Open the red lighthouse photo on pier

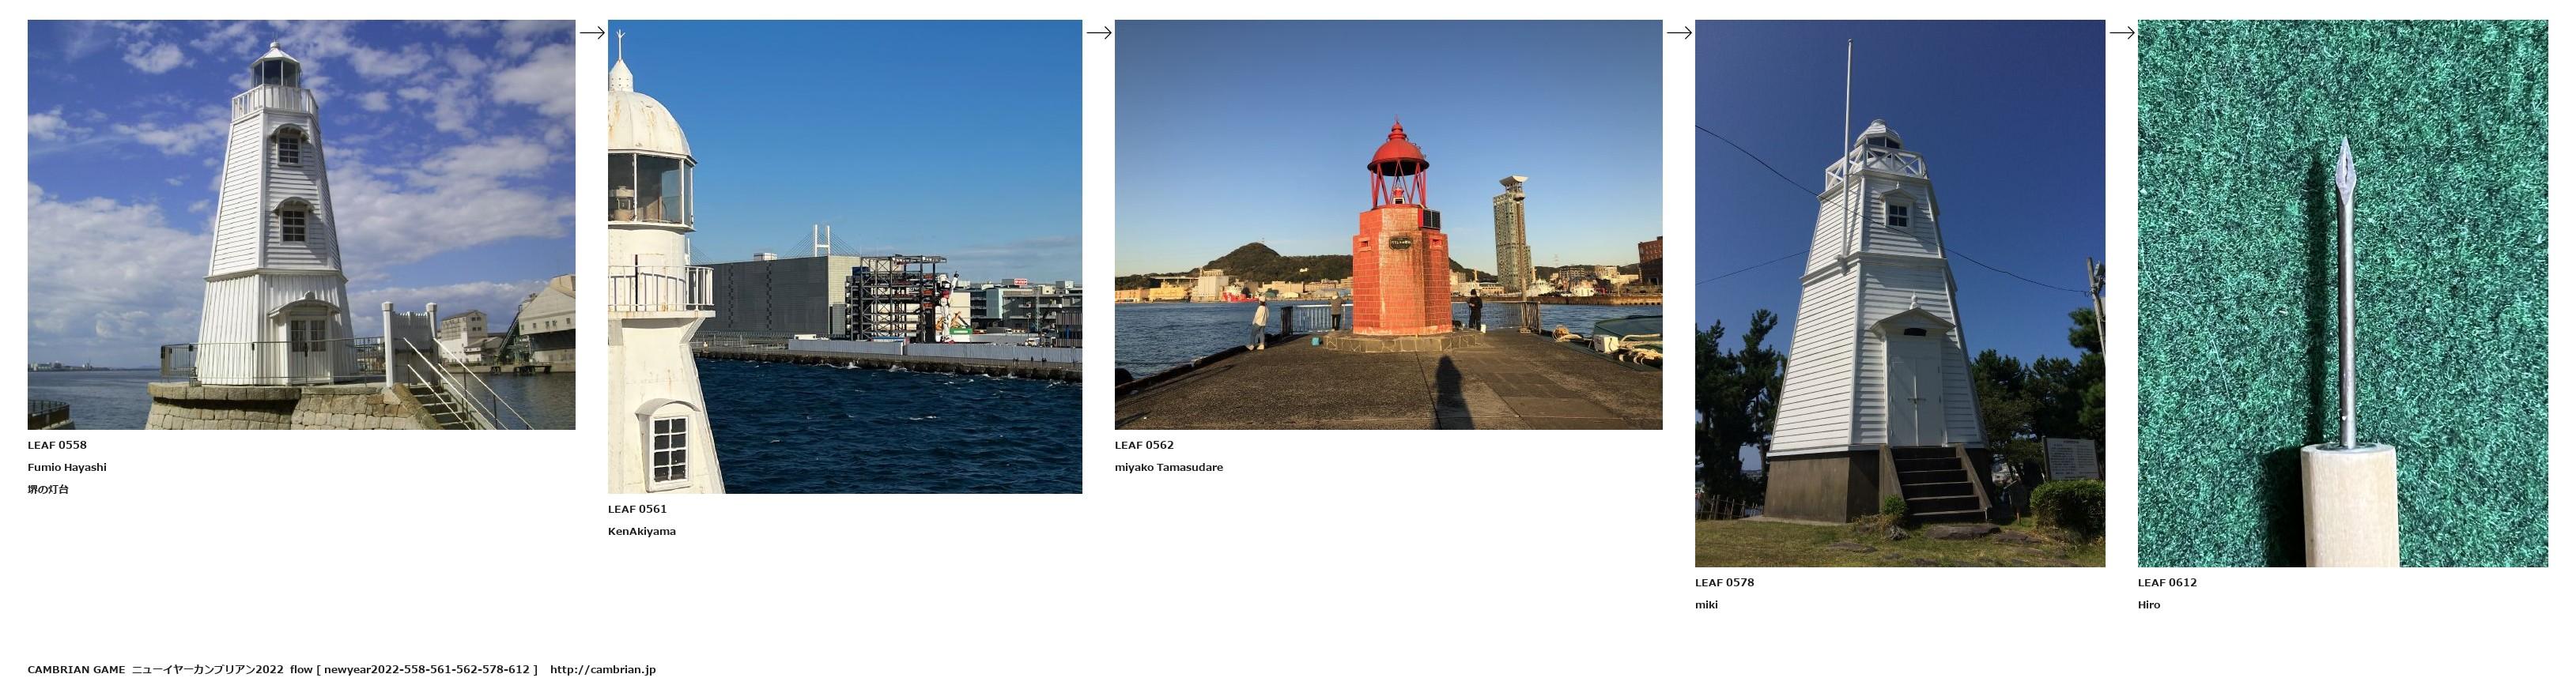click(x=1387, y=225)
